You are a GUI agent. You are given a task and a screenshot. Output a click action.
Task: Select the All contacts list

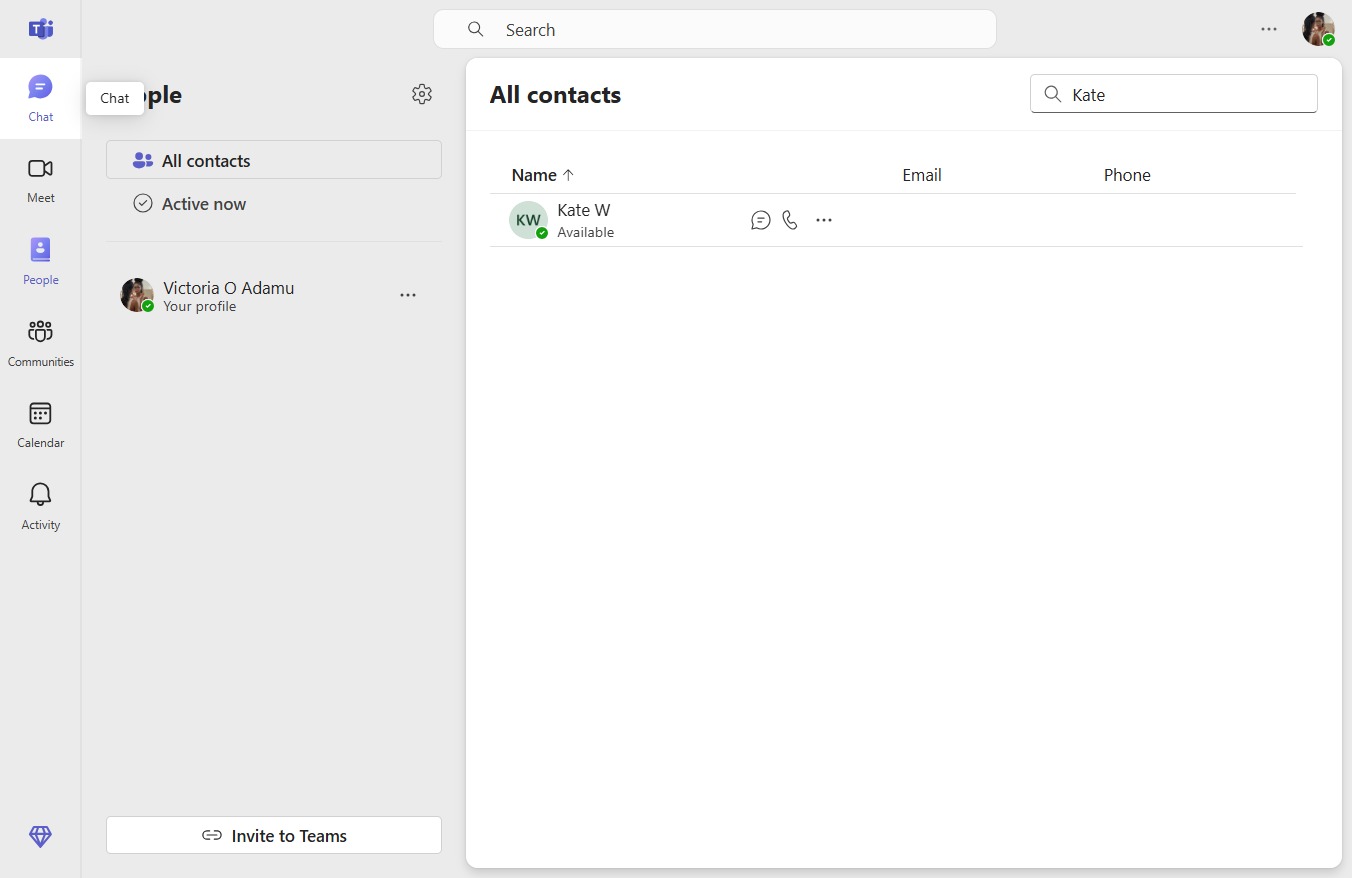click(274, 160)
